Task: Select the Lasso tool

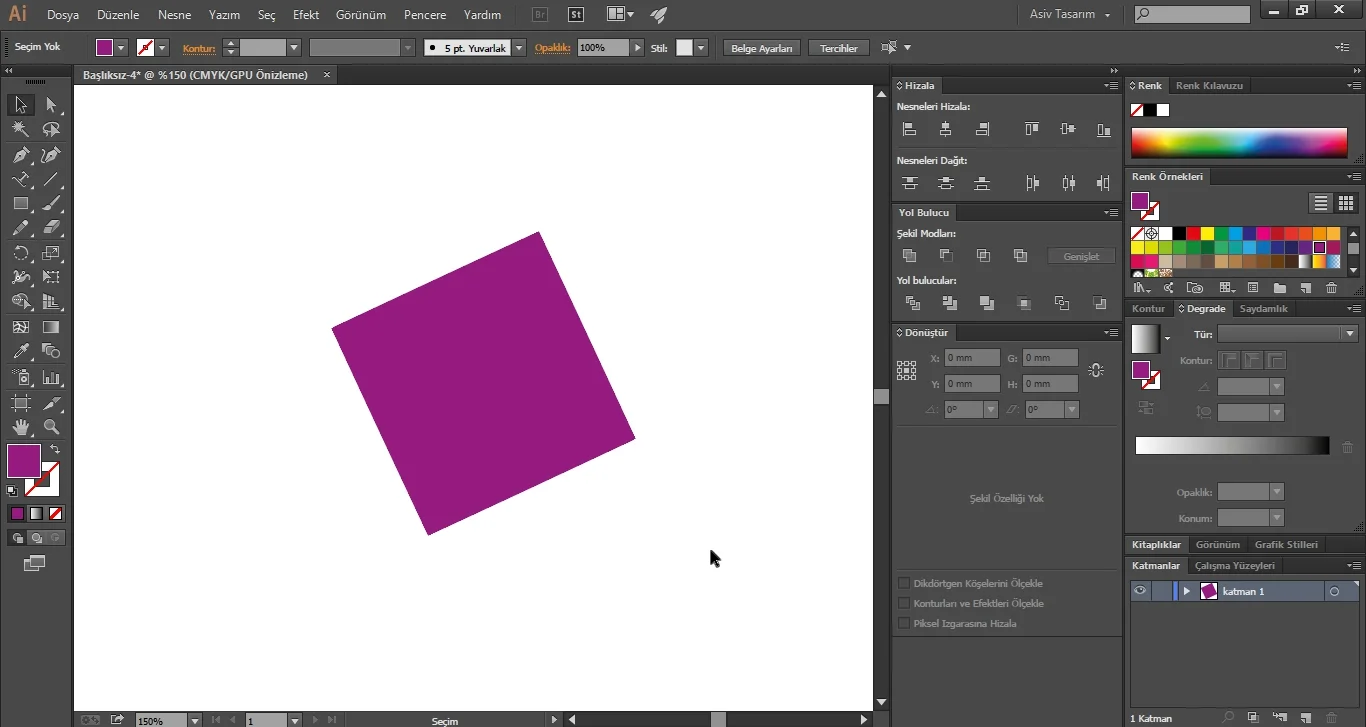Action: [x=51, y=130]
